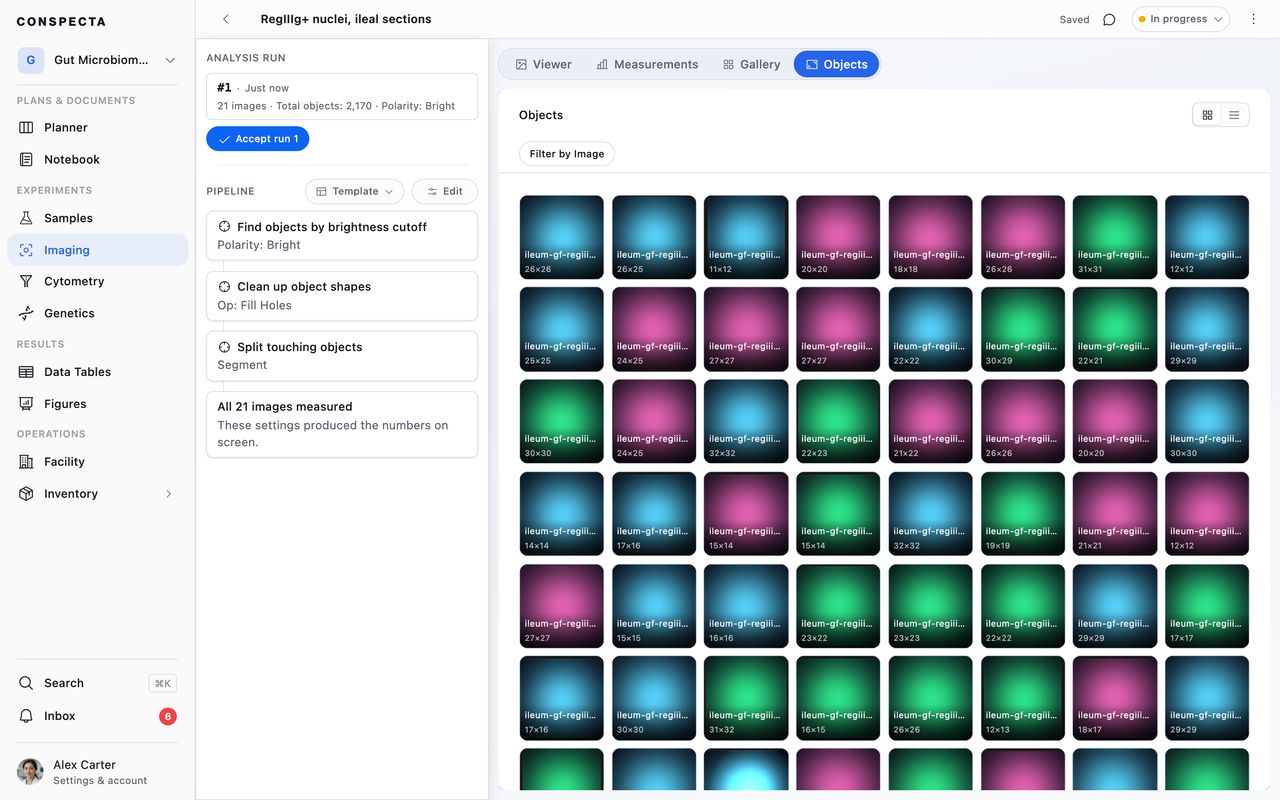This screenshot has width=1280, height=800.
Task: Open the Search entry in the sidebar
Action: tap(97, 683)
